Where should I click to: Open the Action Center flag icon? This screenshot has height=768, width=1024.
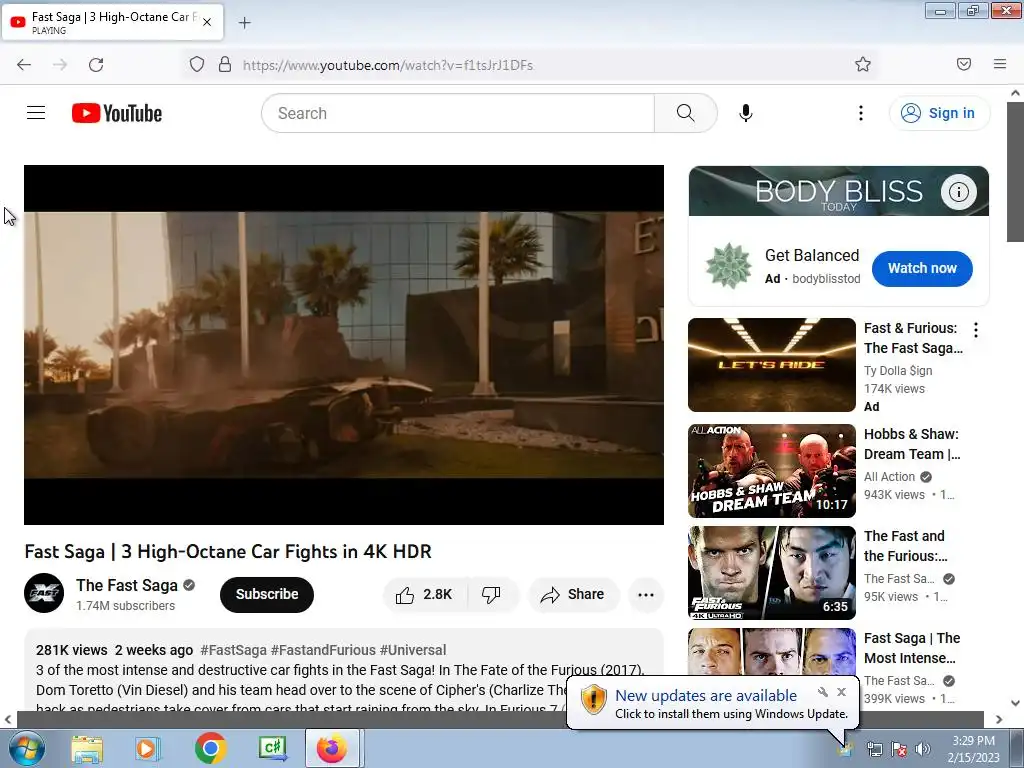899,749
